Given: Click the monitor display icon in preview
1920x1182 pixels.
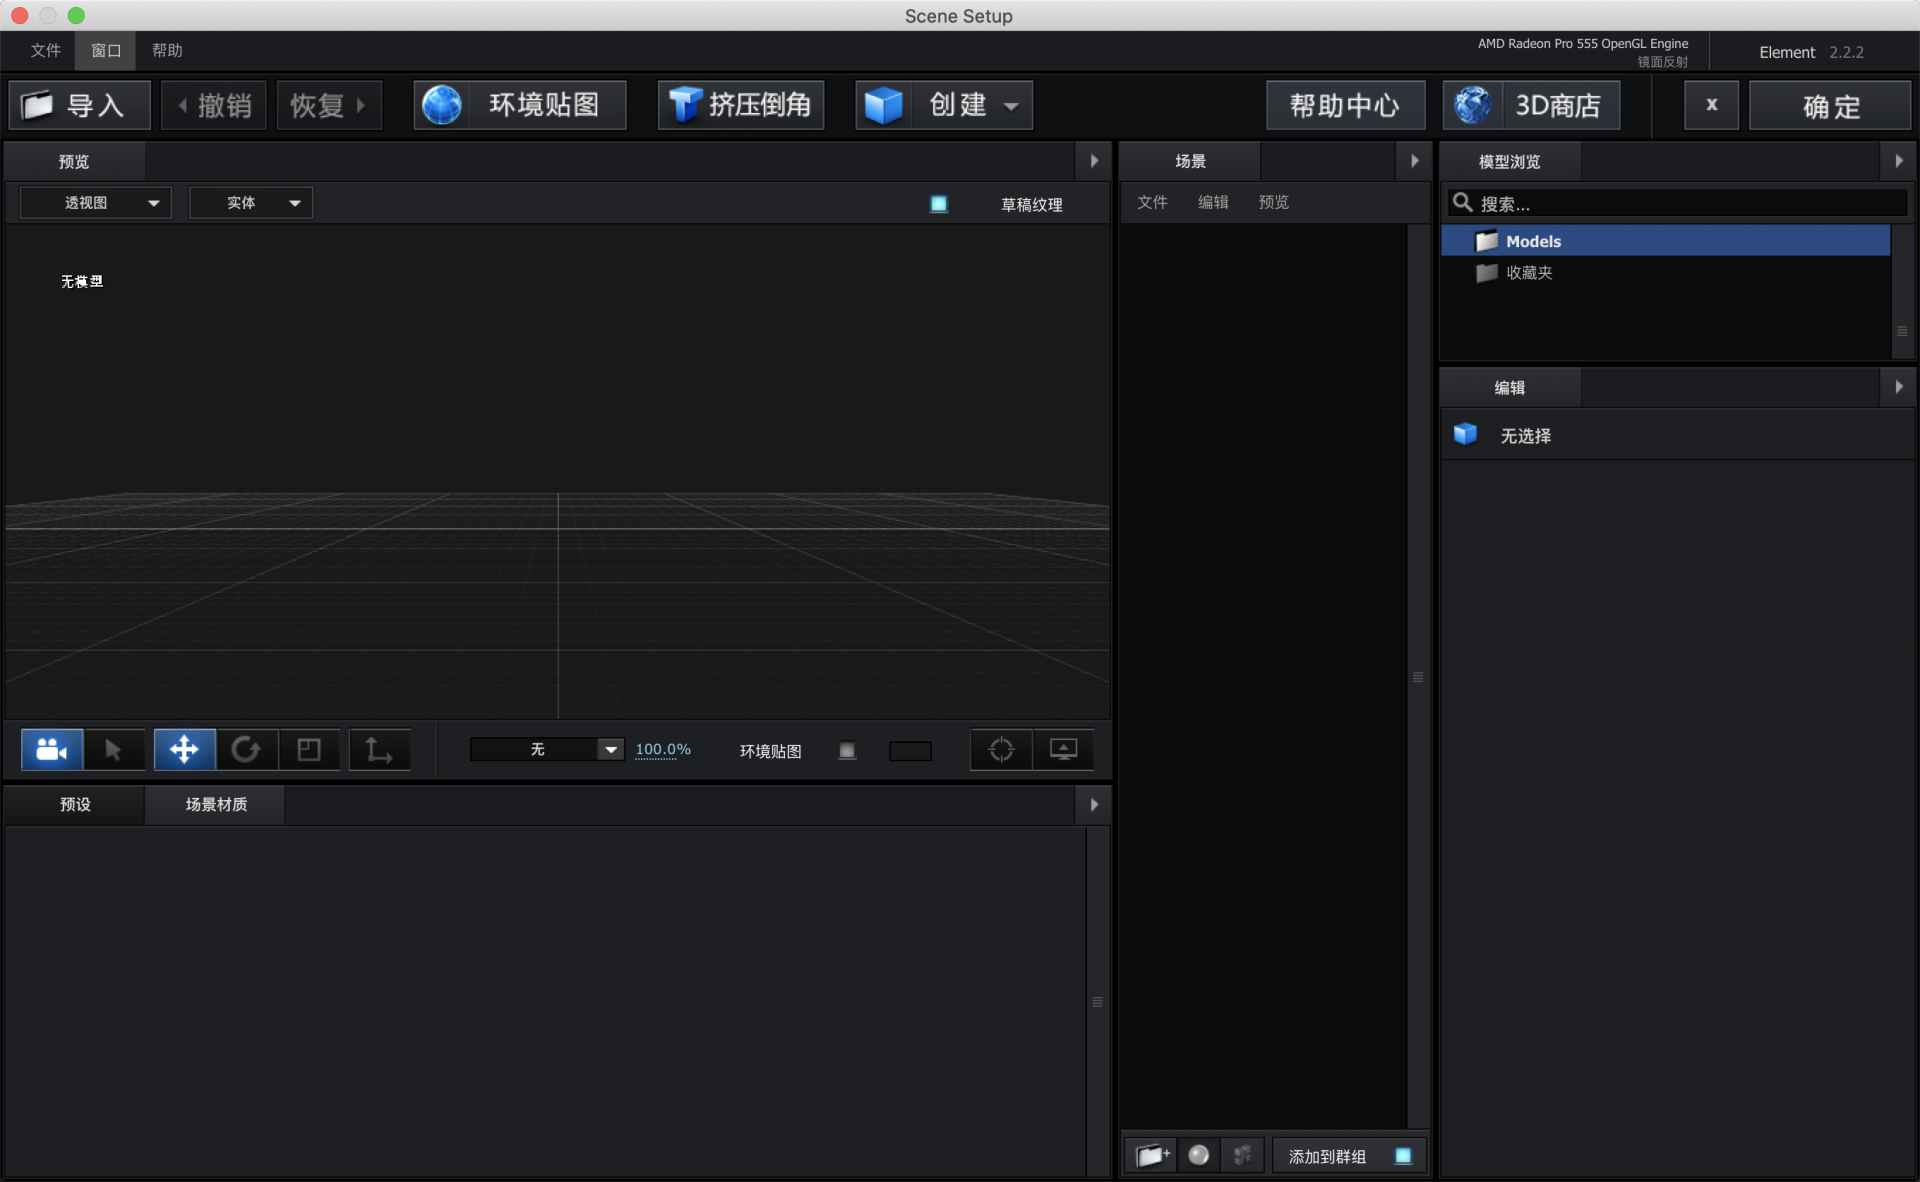Looking at the screenshot, I should [x=1063, y=750].
